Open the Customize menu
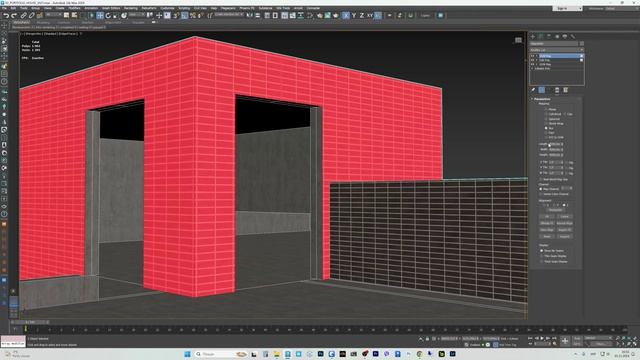This screenshot has width=640, height=360. 167,8
